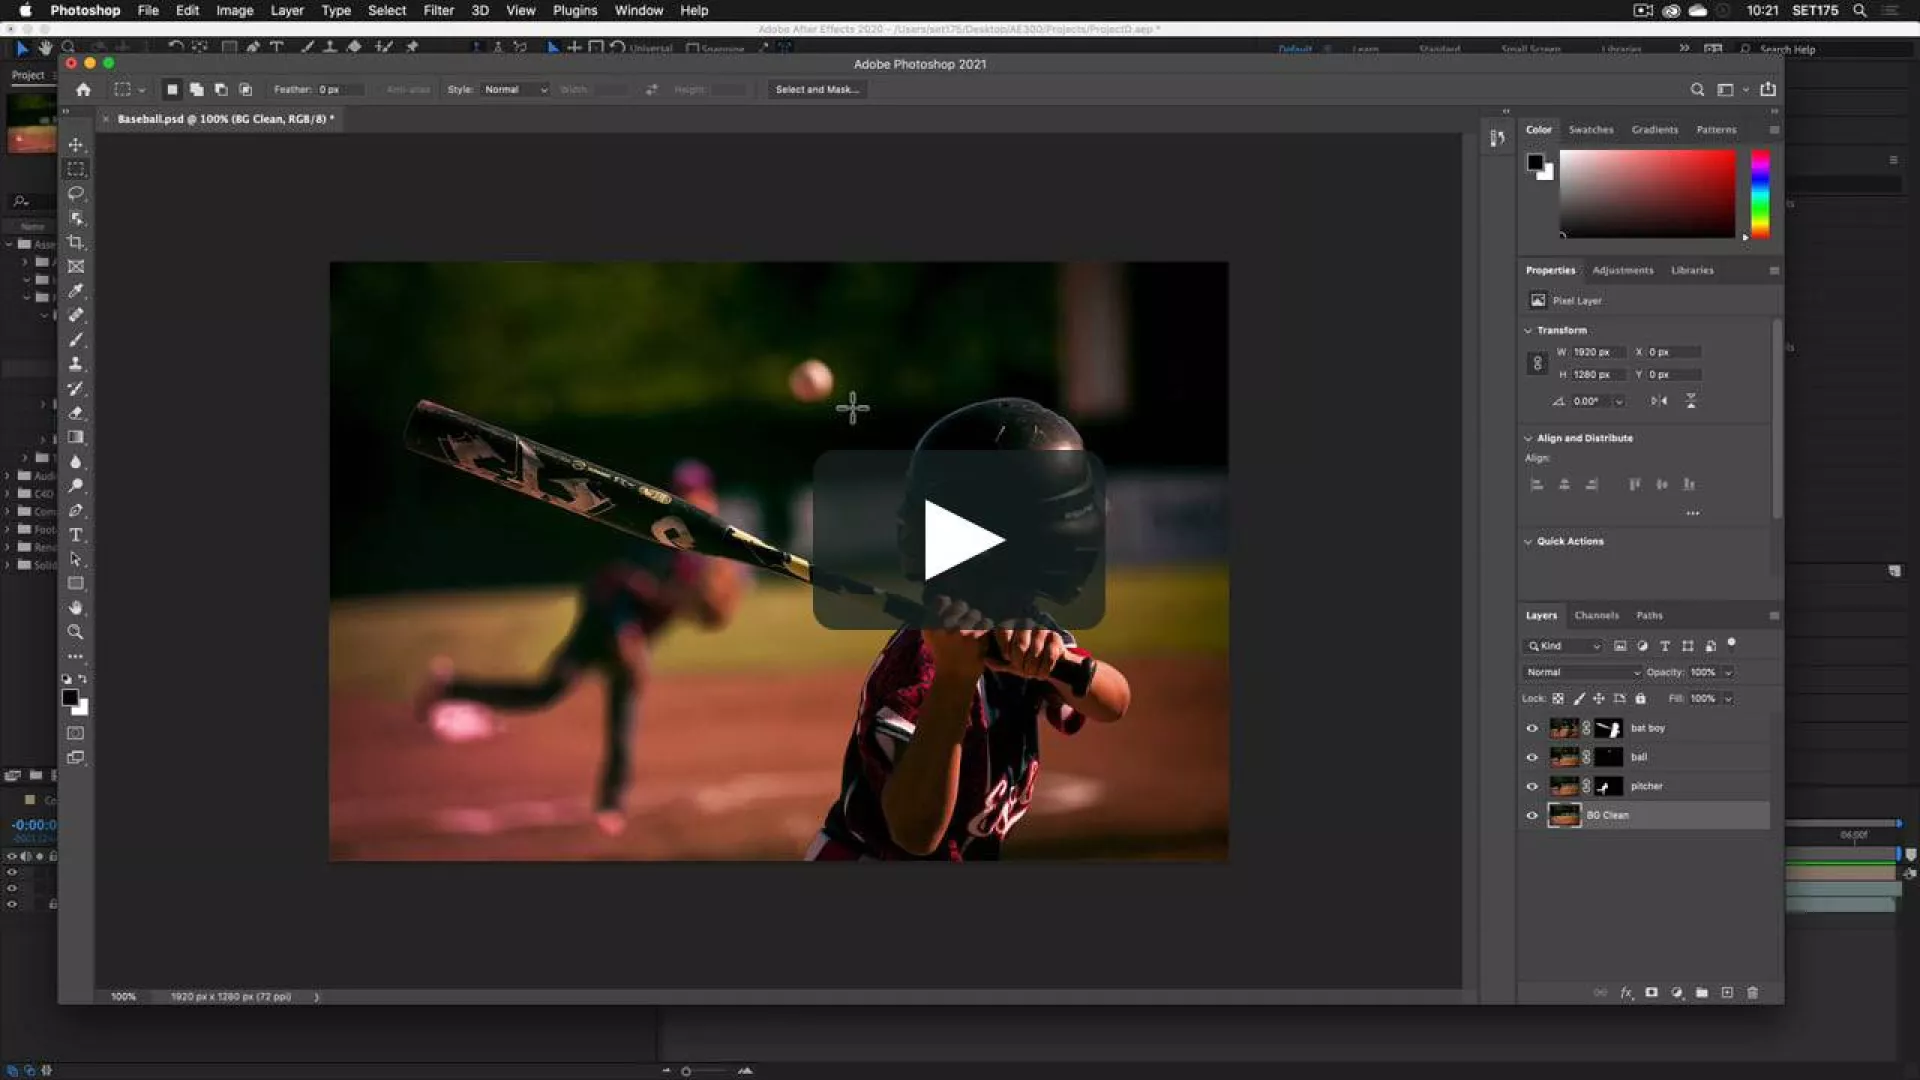The width and height of the screenshot is (1920, 1080).
Task: Click the Select and Mask button
Action: (x=816, y=90)
